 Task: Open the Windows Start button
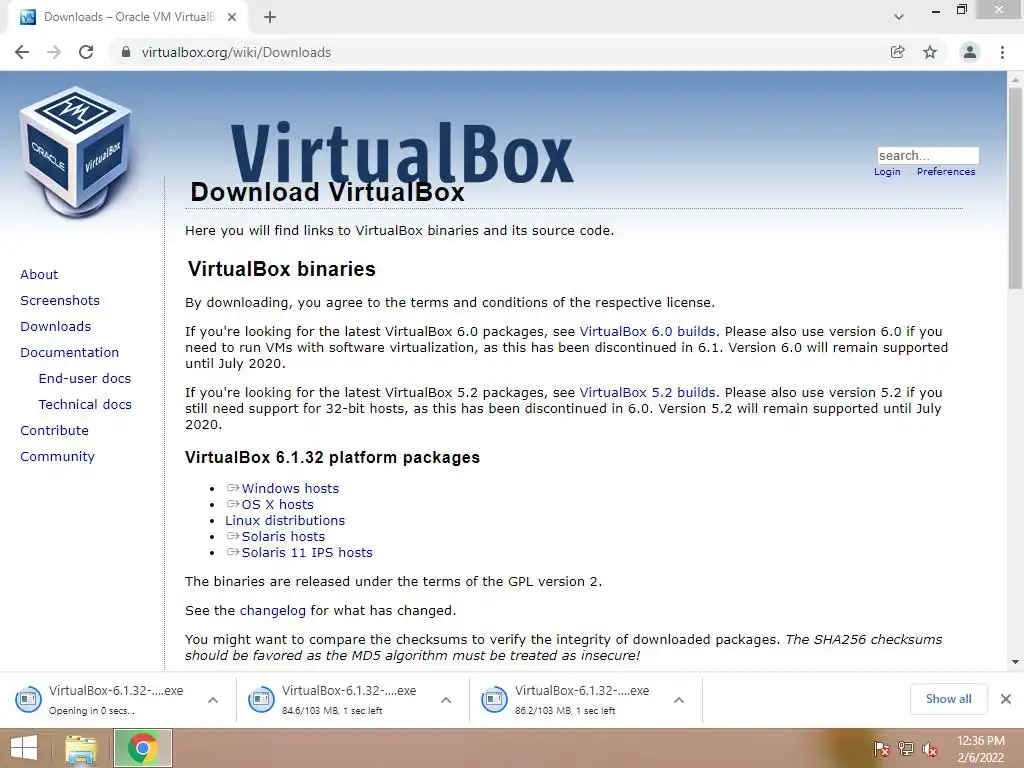[x=24, y=748]
